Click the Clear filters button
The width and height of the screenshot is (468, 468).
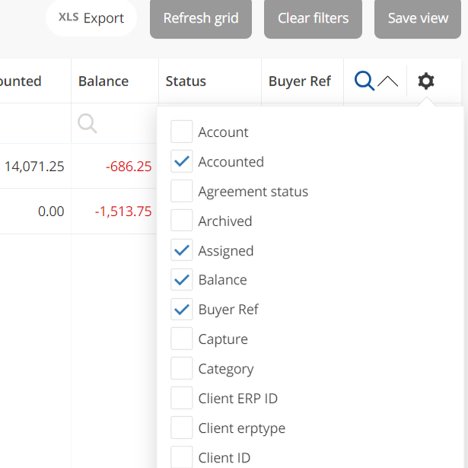click(x=313, y=18)
